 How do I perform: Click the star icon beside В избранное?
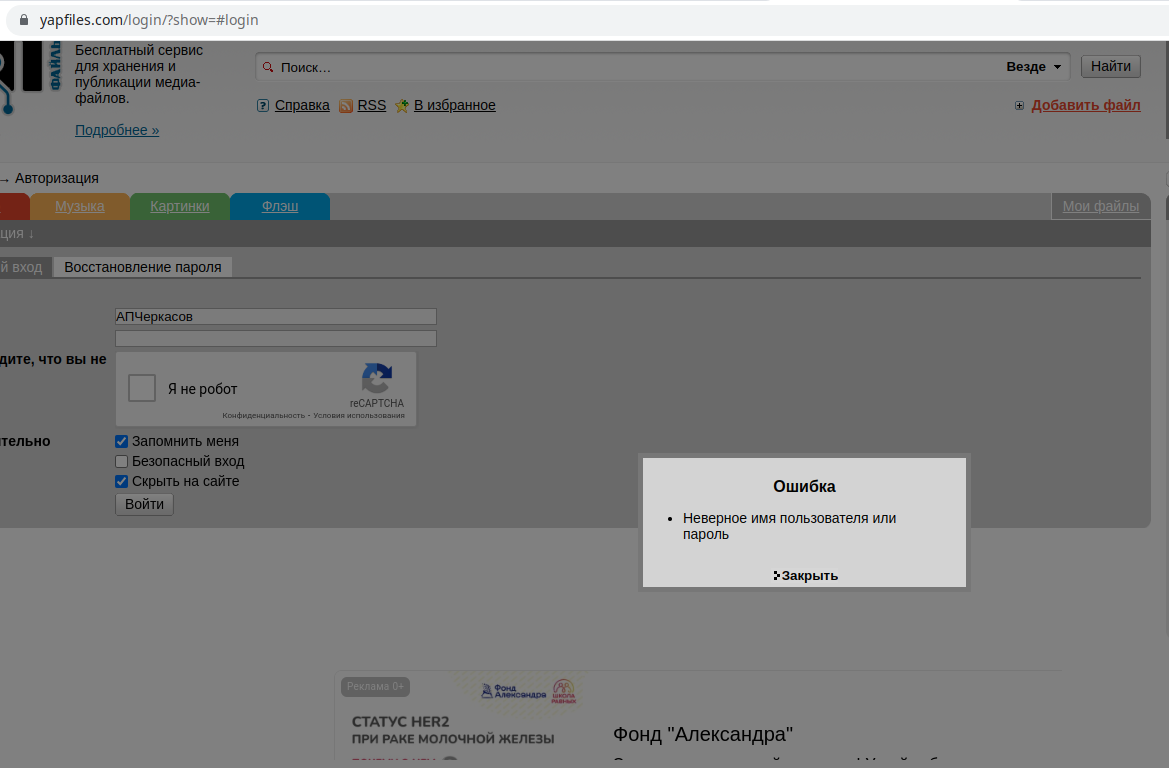coord(402,106)
